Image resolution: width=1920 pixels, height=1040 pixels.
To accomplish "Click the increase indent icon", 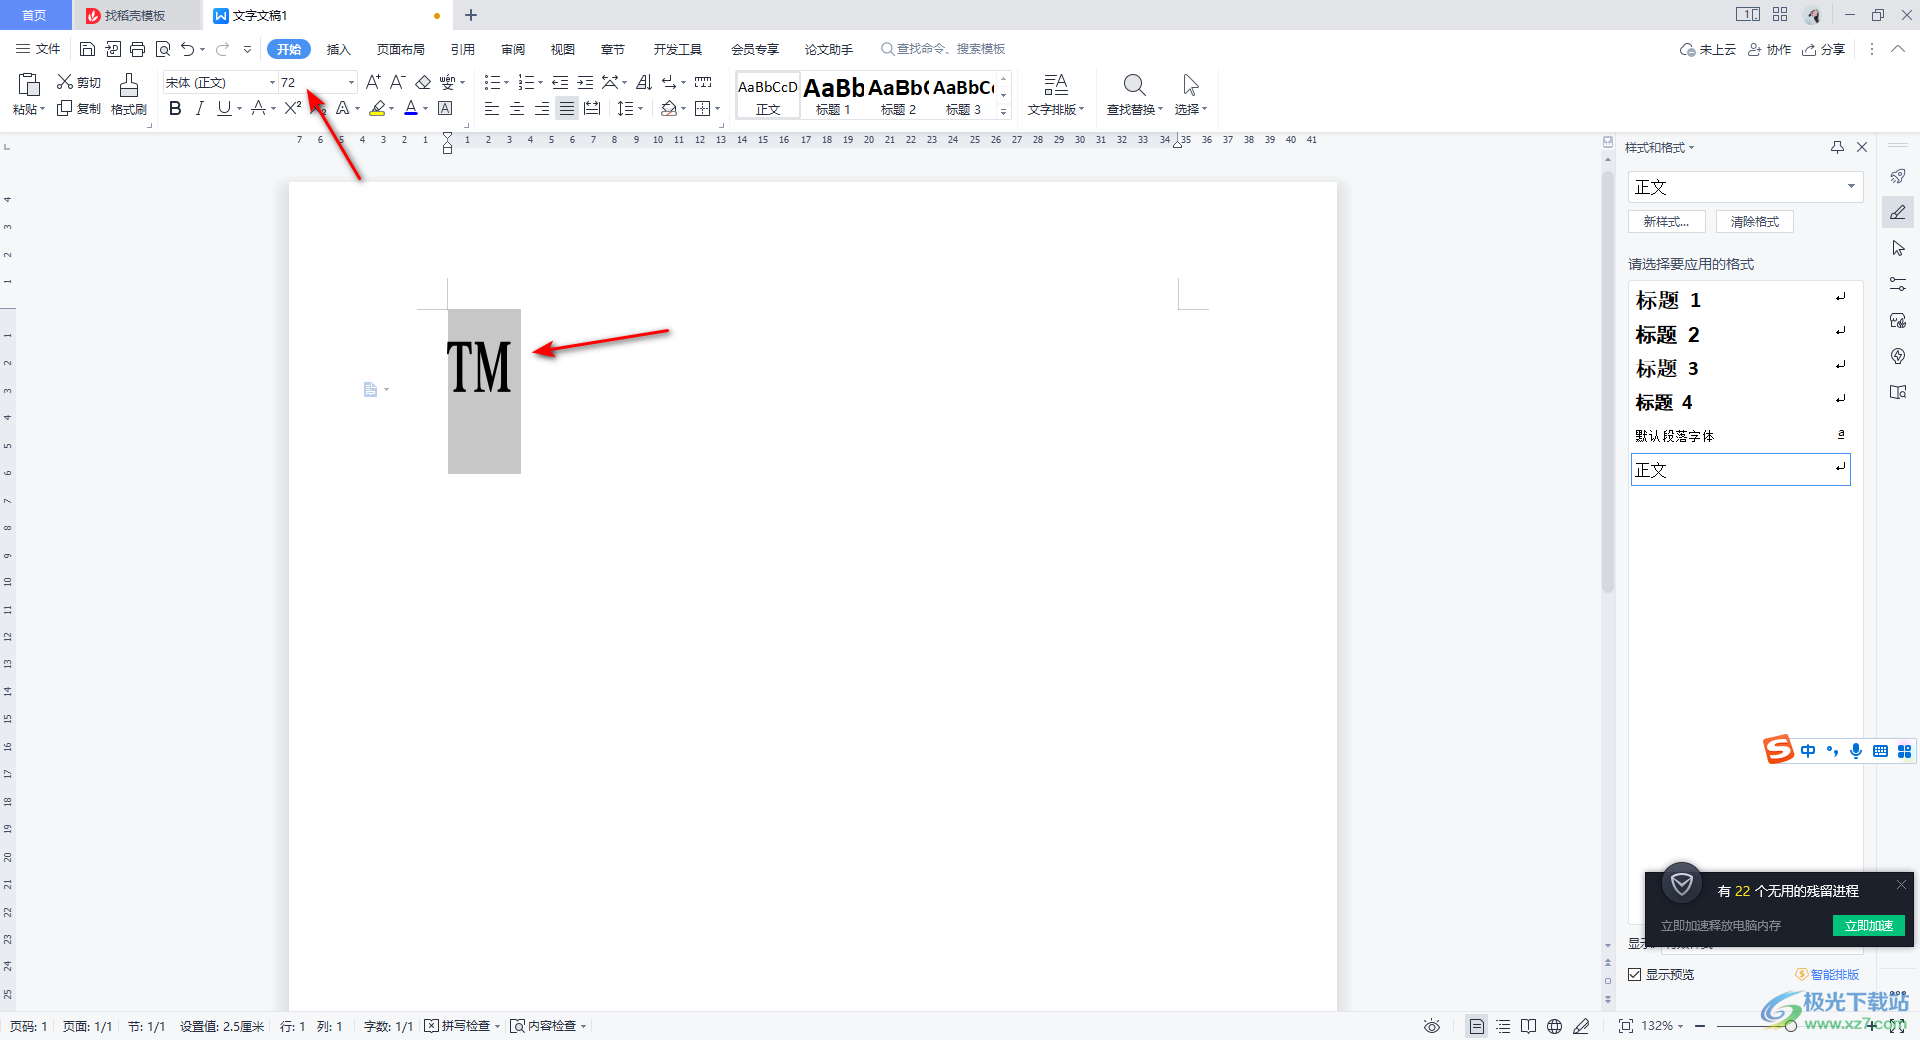I will pos(585,82).
